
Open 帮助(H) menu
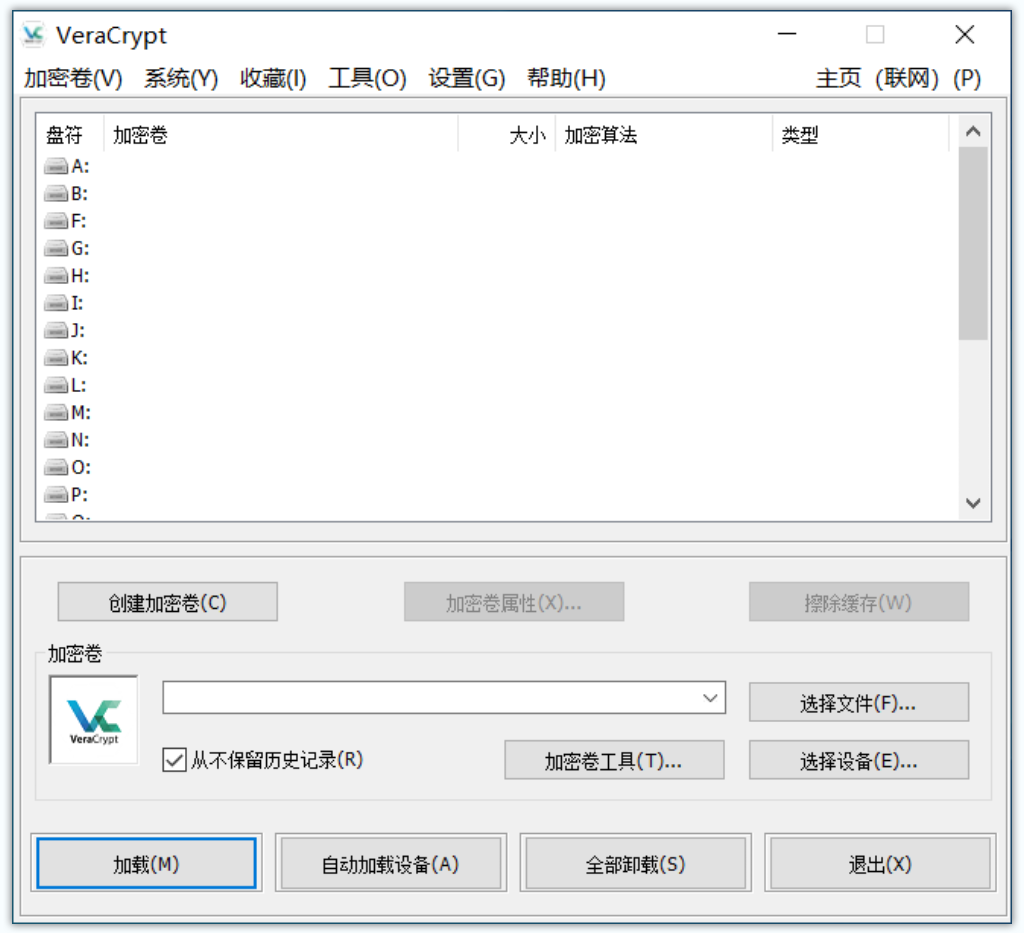click(566, 78)
